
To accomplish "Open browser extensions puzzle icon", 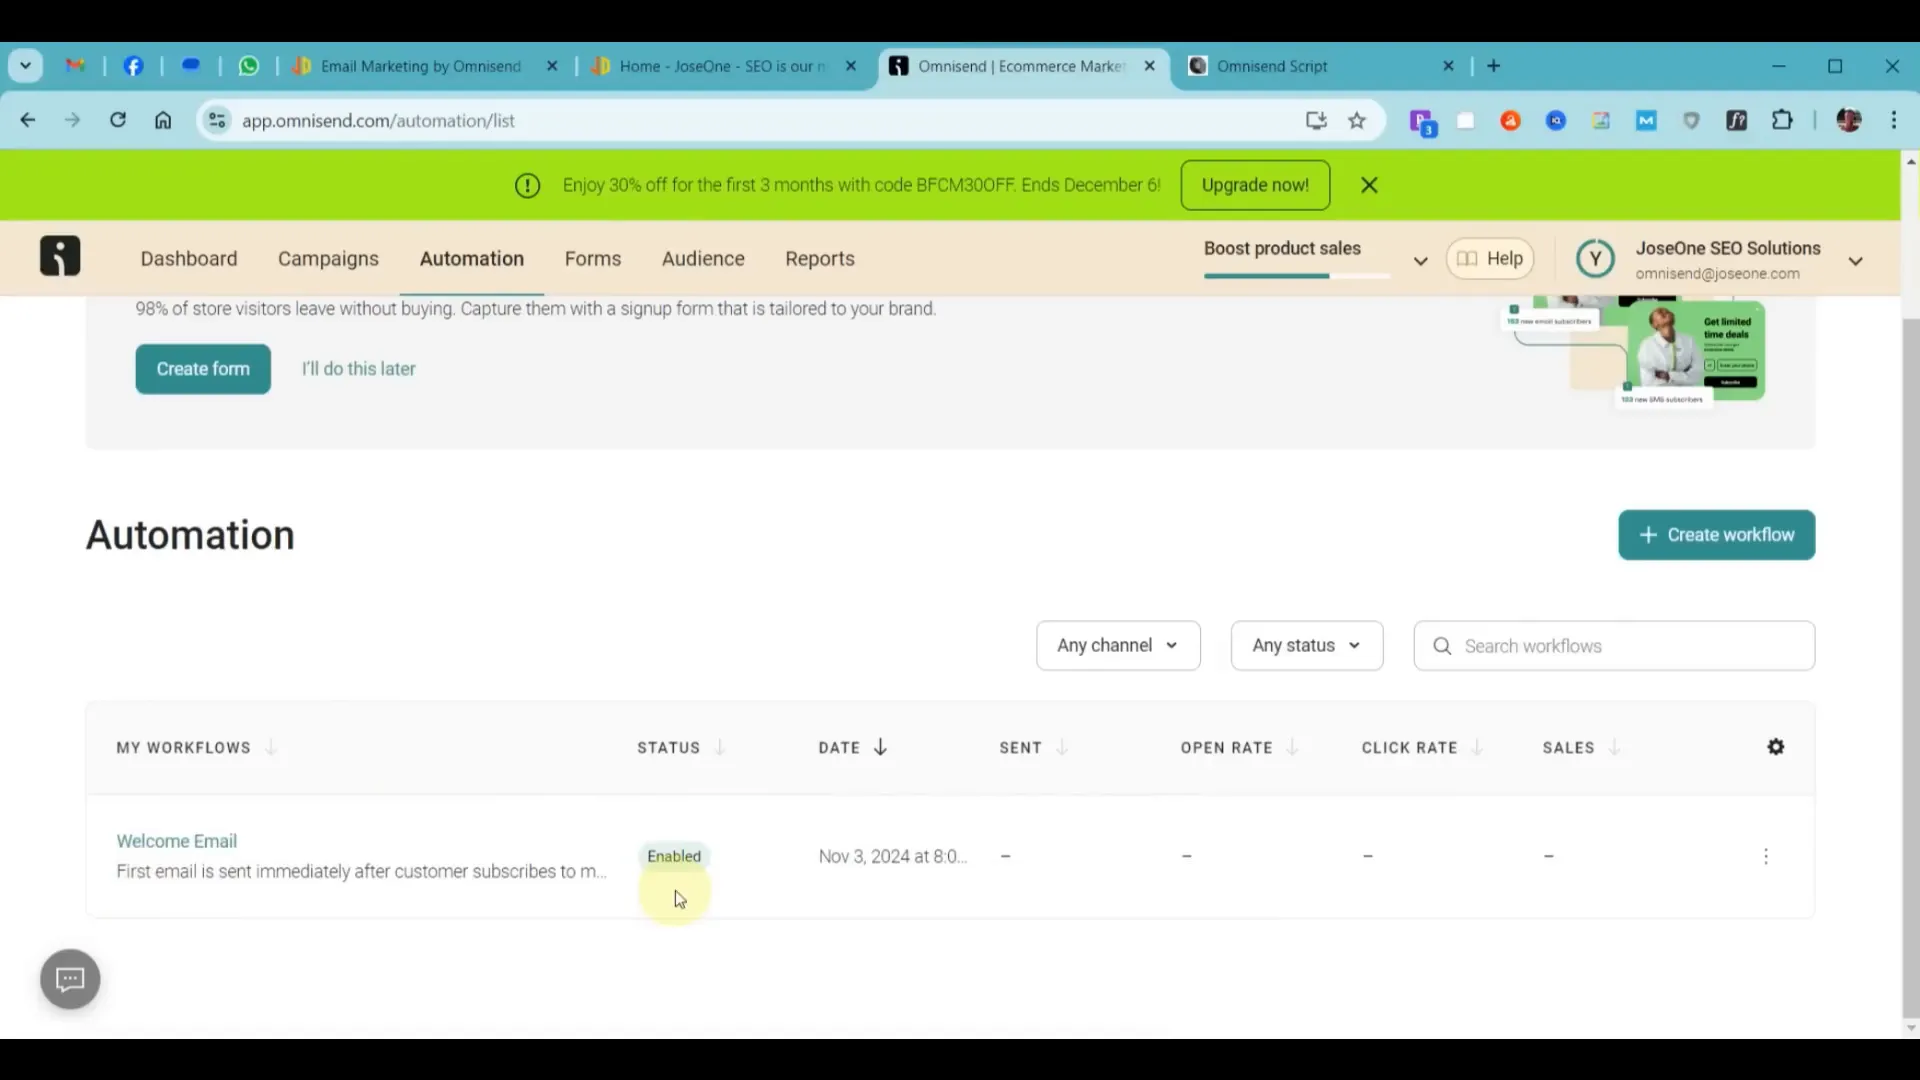I will click(x=1782, y=121).
